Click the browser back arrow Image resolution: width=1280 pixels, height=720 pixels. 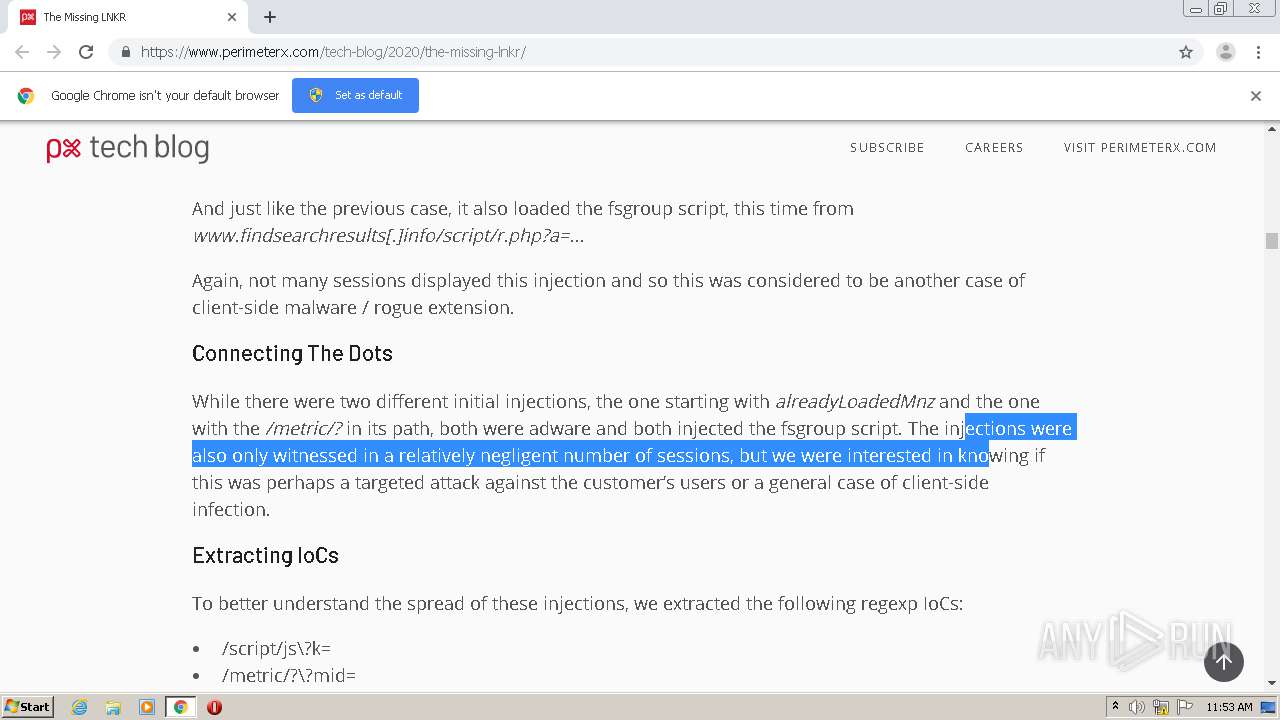(x=22, y=52)
